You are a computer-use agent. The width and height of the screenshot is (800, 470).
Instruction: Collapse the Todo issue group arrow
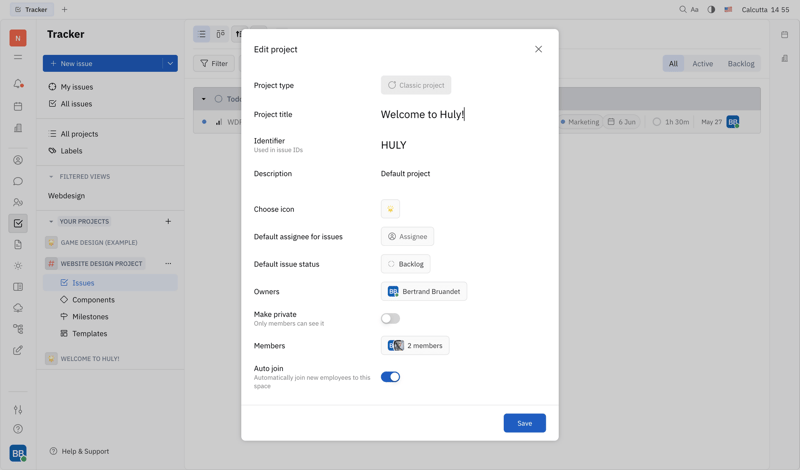click(x=204, y=99)
